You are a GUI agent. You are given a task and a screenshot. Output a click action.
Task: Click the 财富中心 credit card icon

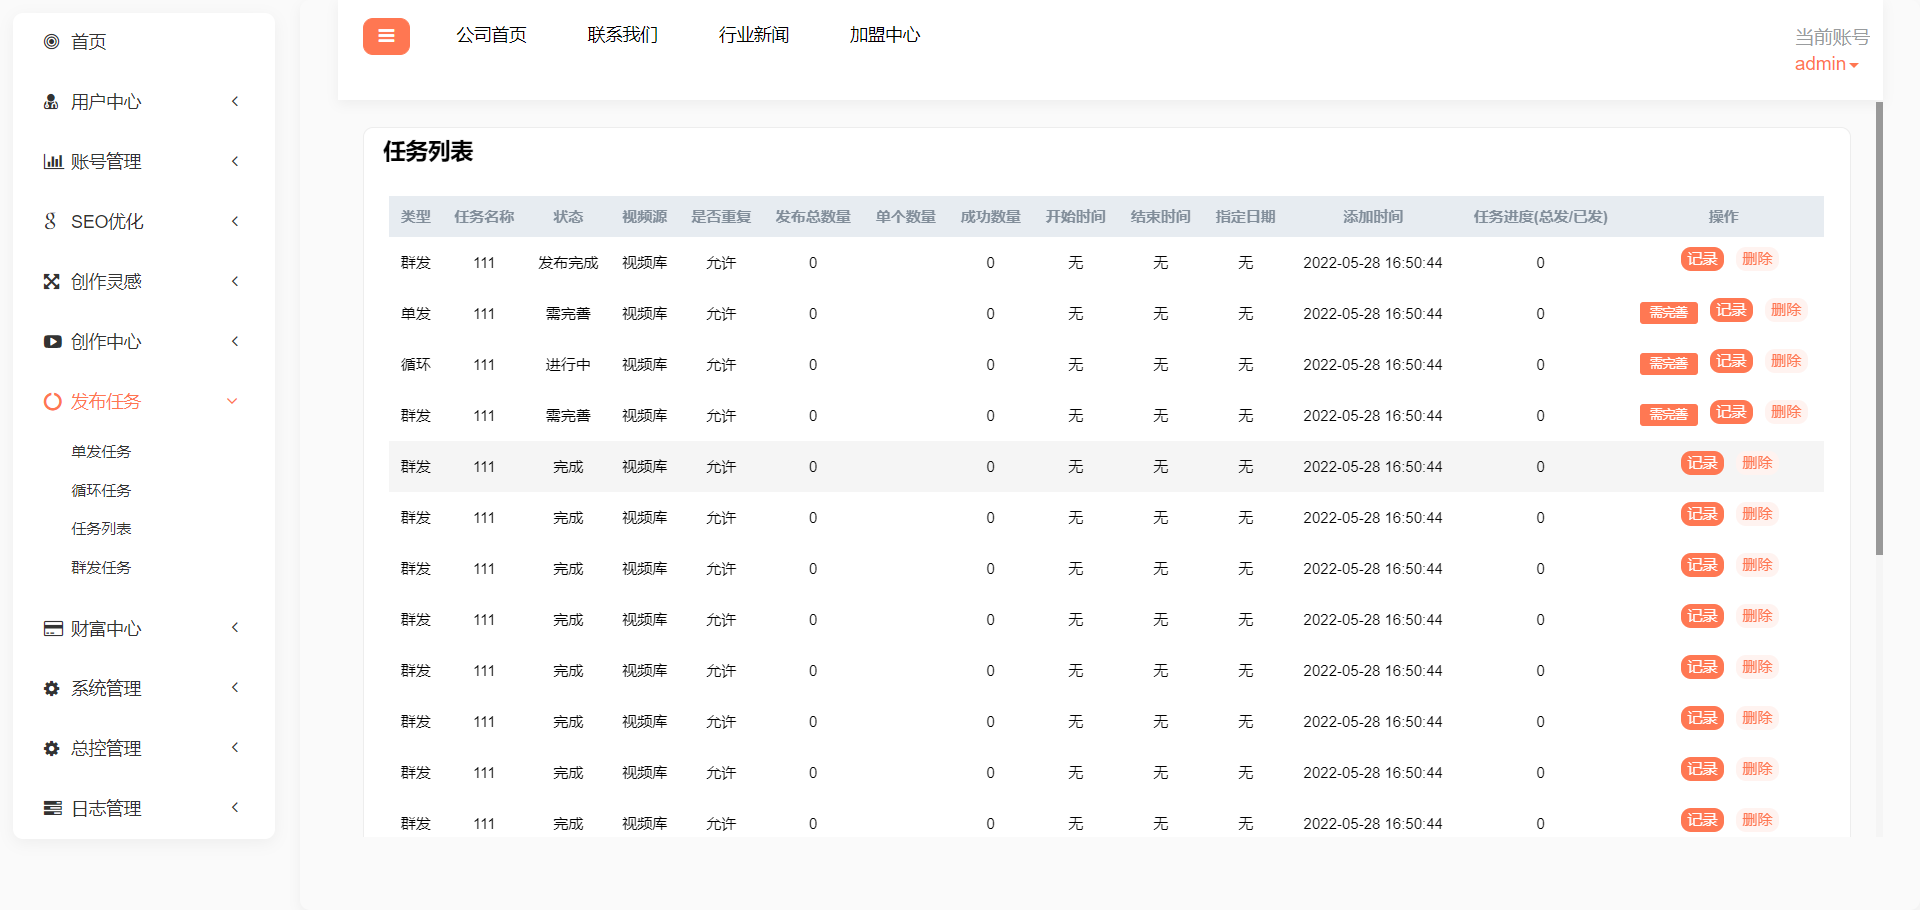pyautogui.click(x=53, y=629)
